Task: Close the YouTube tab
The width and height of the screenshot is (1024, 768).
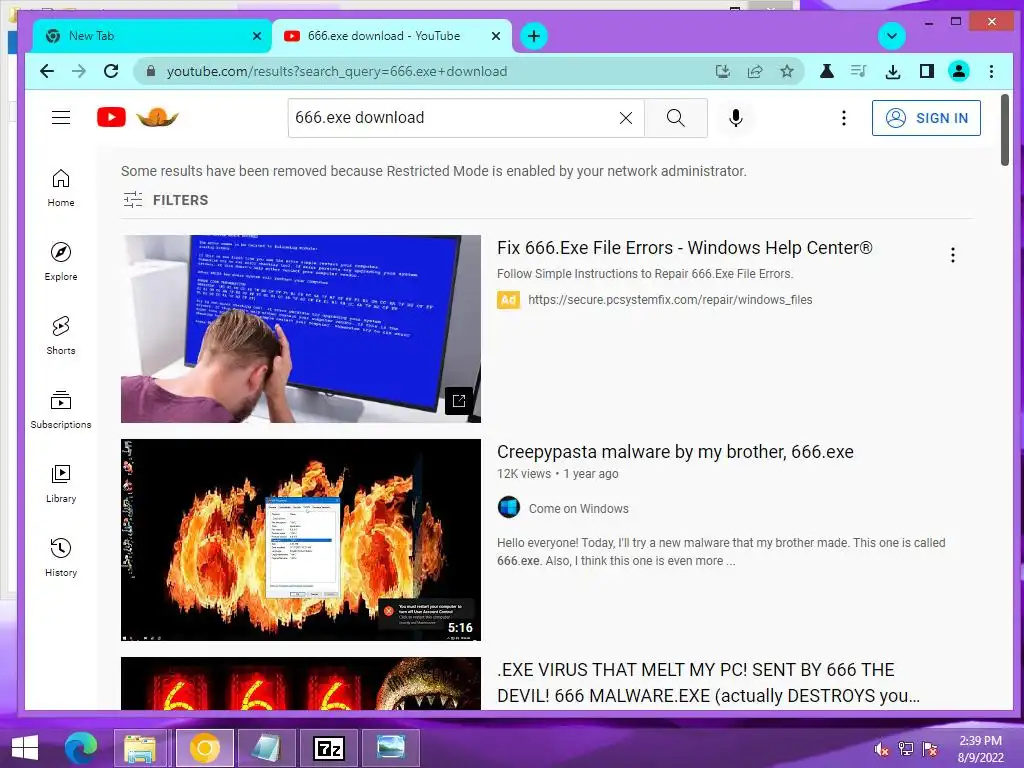Action: click(496, 36)
